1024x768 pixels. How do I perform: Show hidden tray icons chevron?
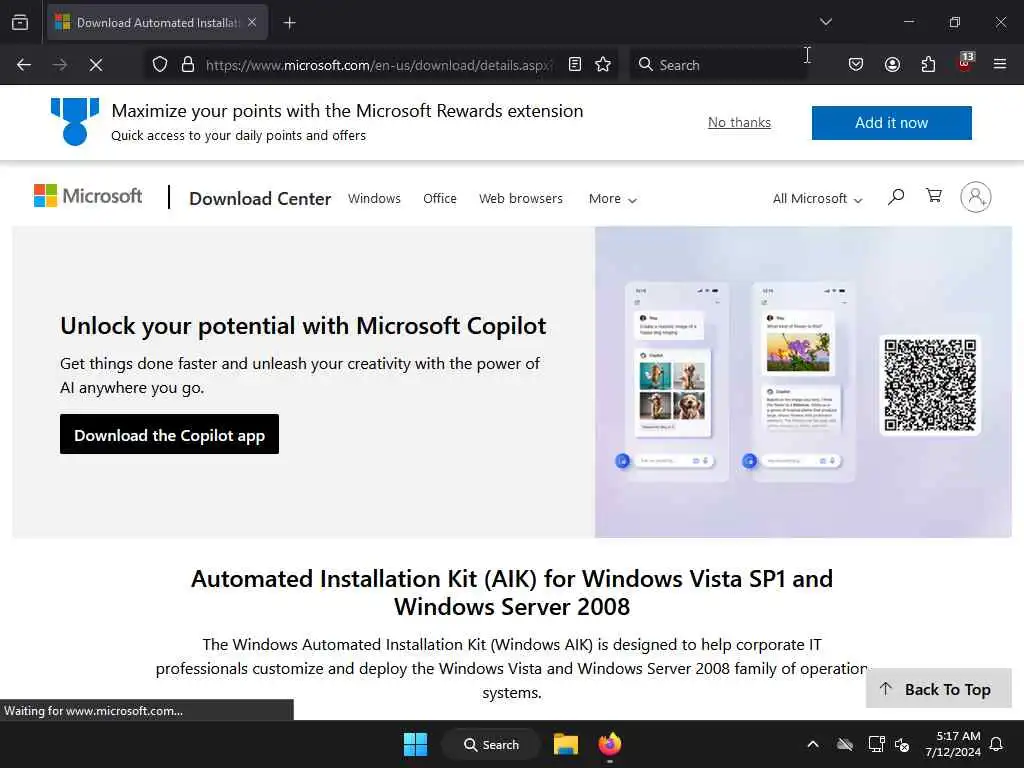(x=813, y=744)
